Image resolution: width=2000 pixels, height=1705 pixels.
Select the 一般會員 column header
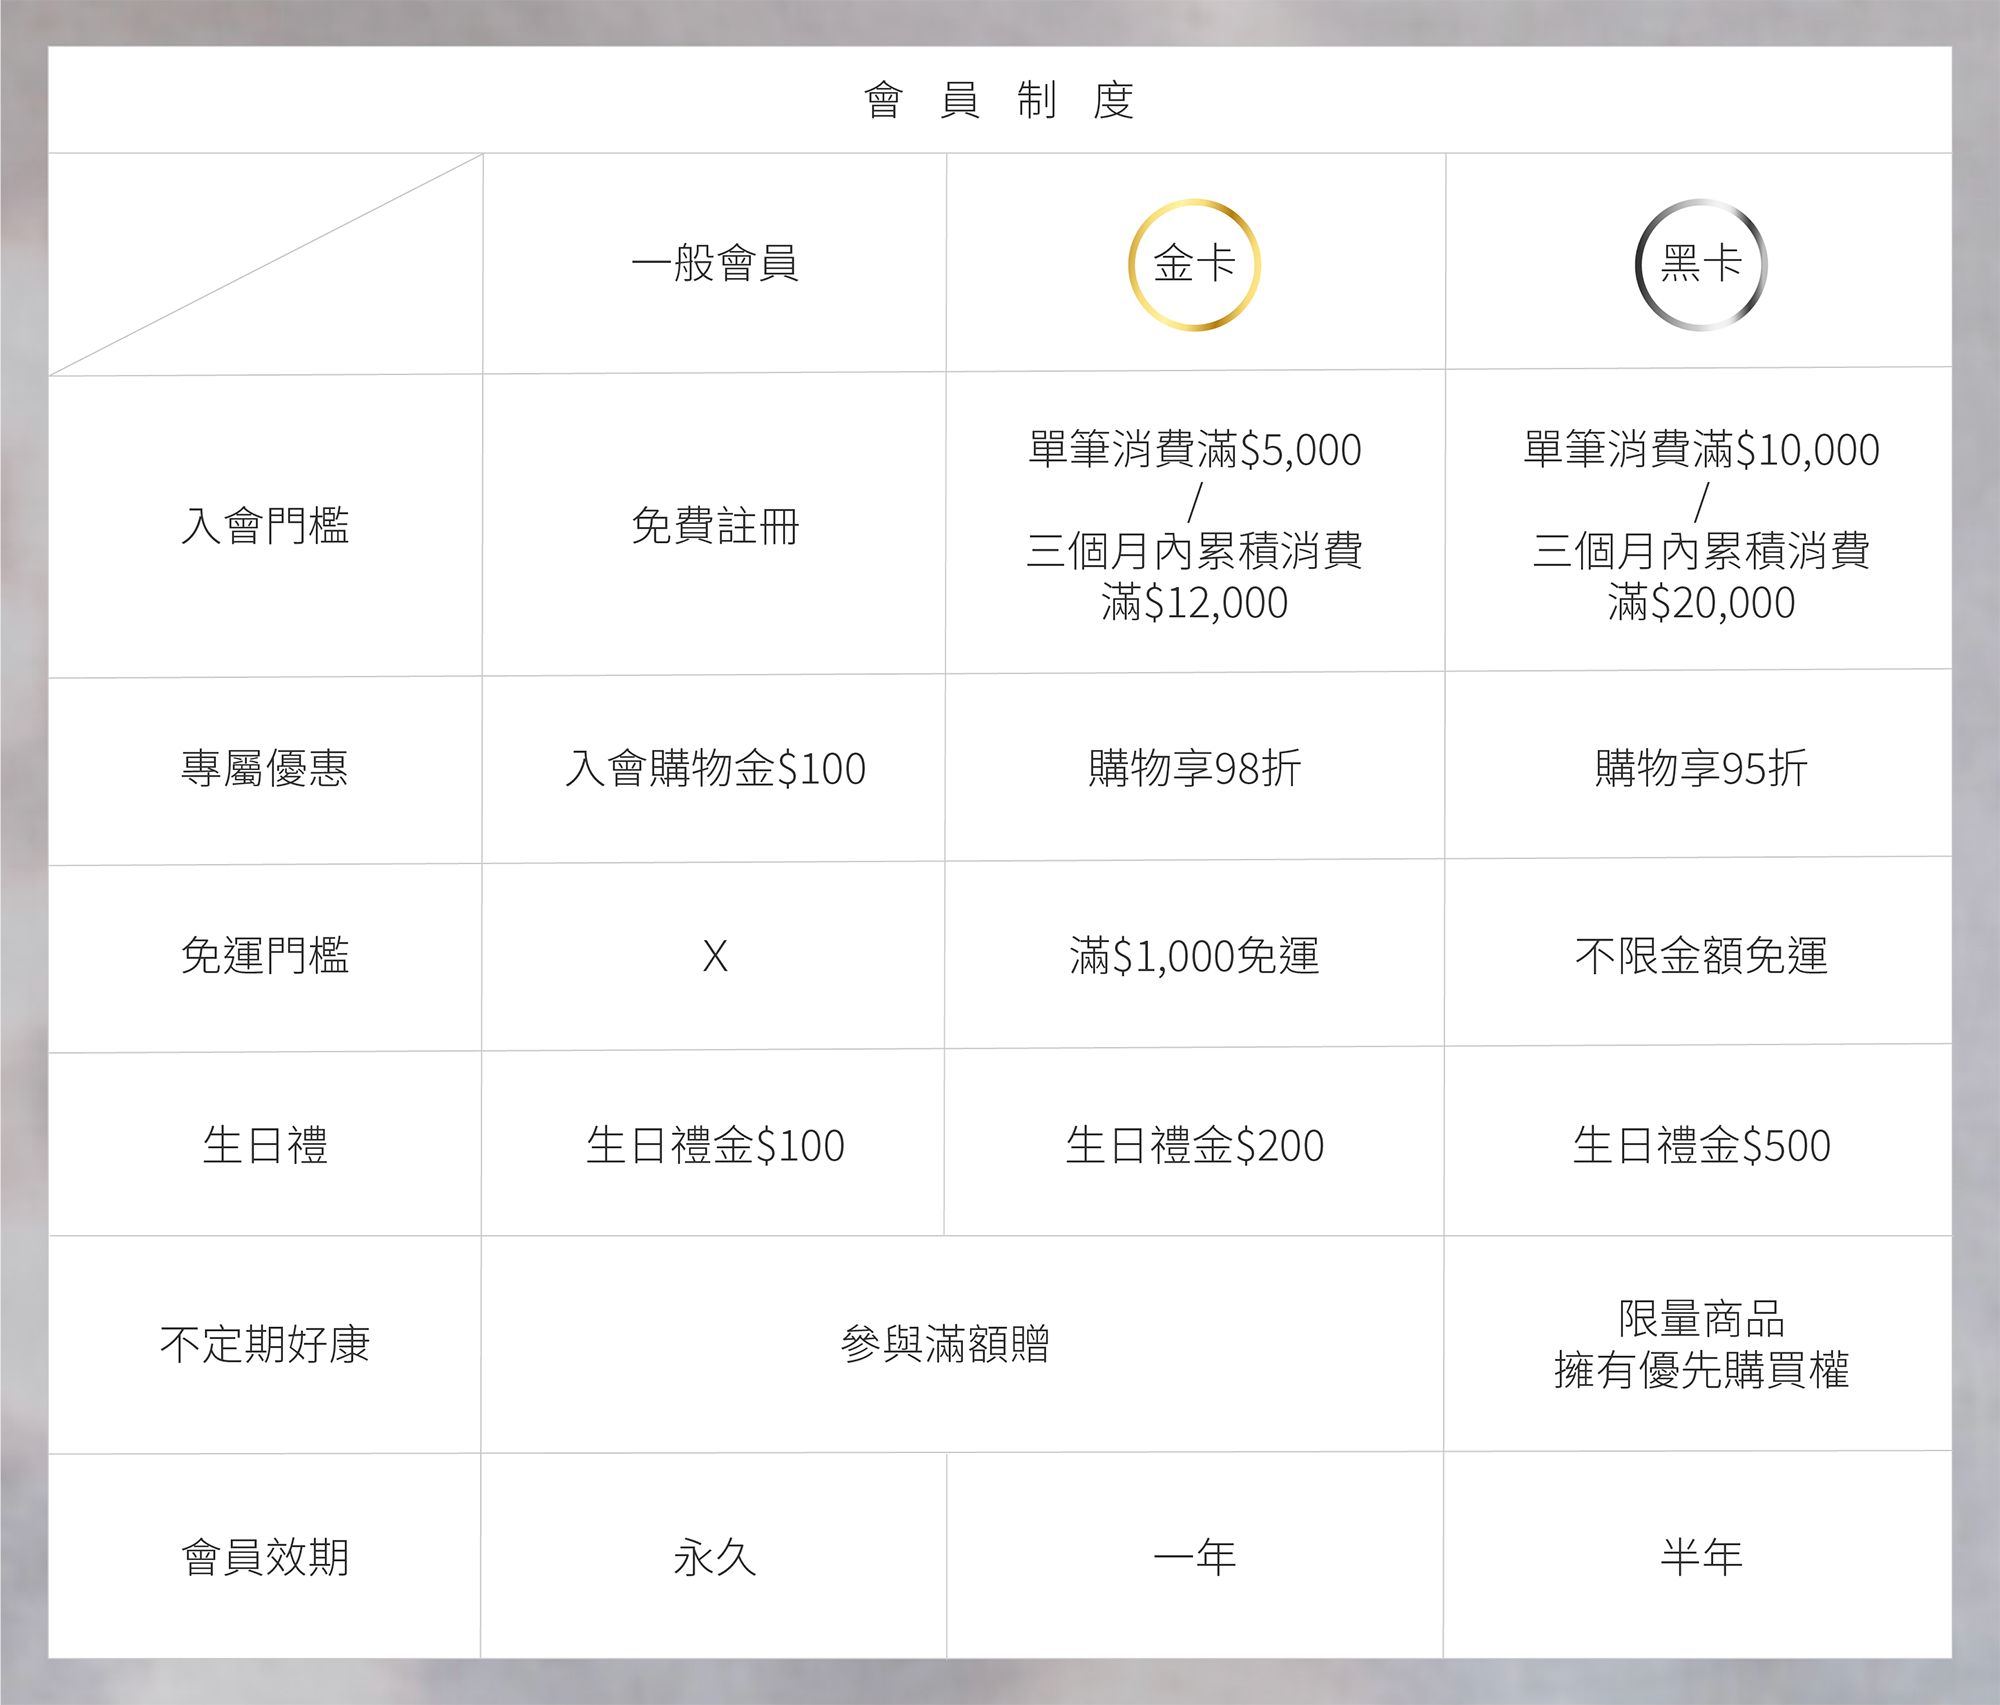(x=714, y=264)
